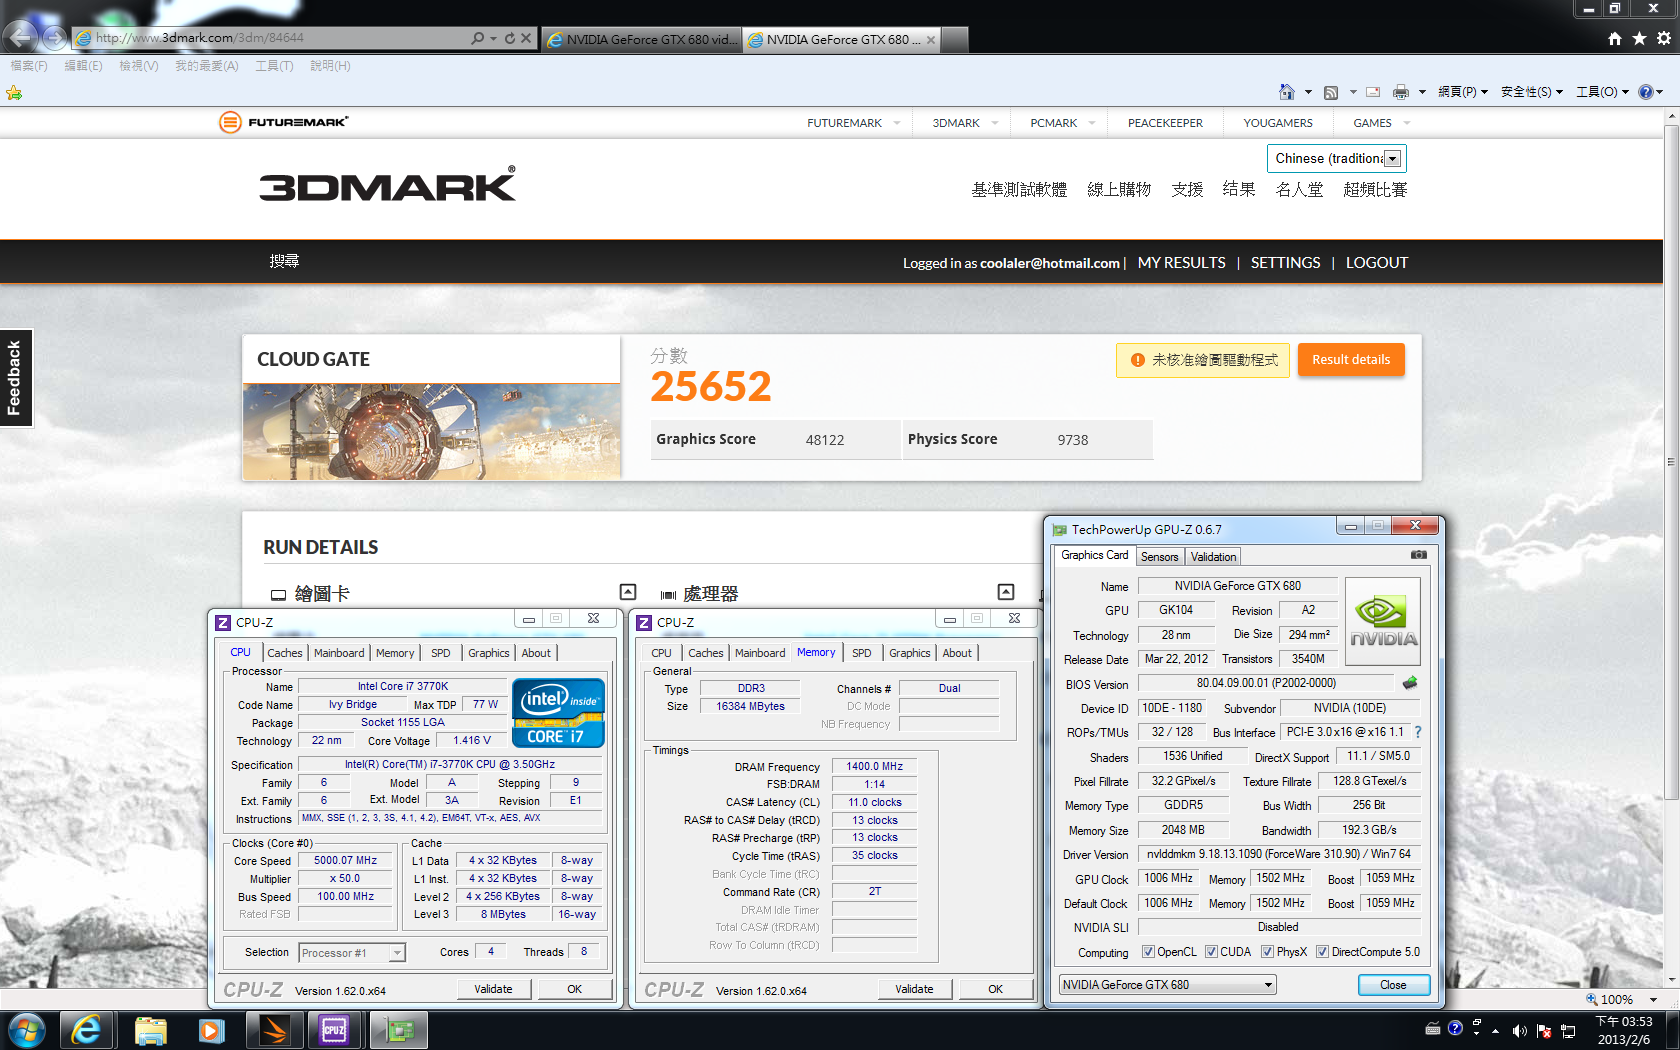Click the add-to-favorites bar star icon
Screen dimensions: 1680x1050
tap(14, 92)
